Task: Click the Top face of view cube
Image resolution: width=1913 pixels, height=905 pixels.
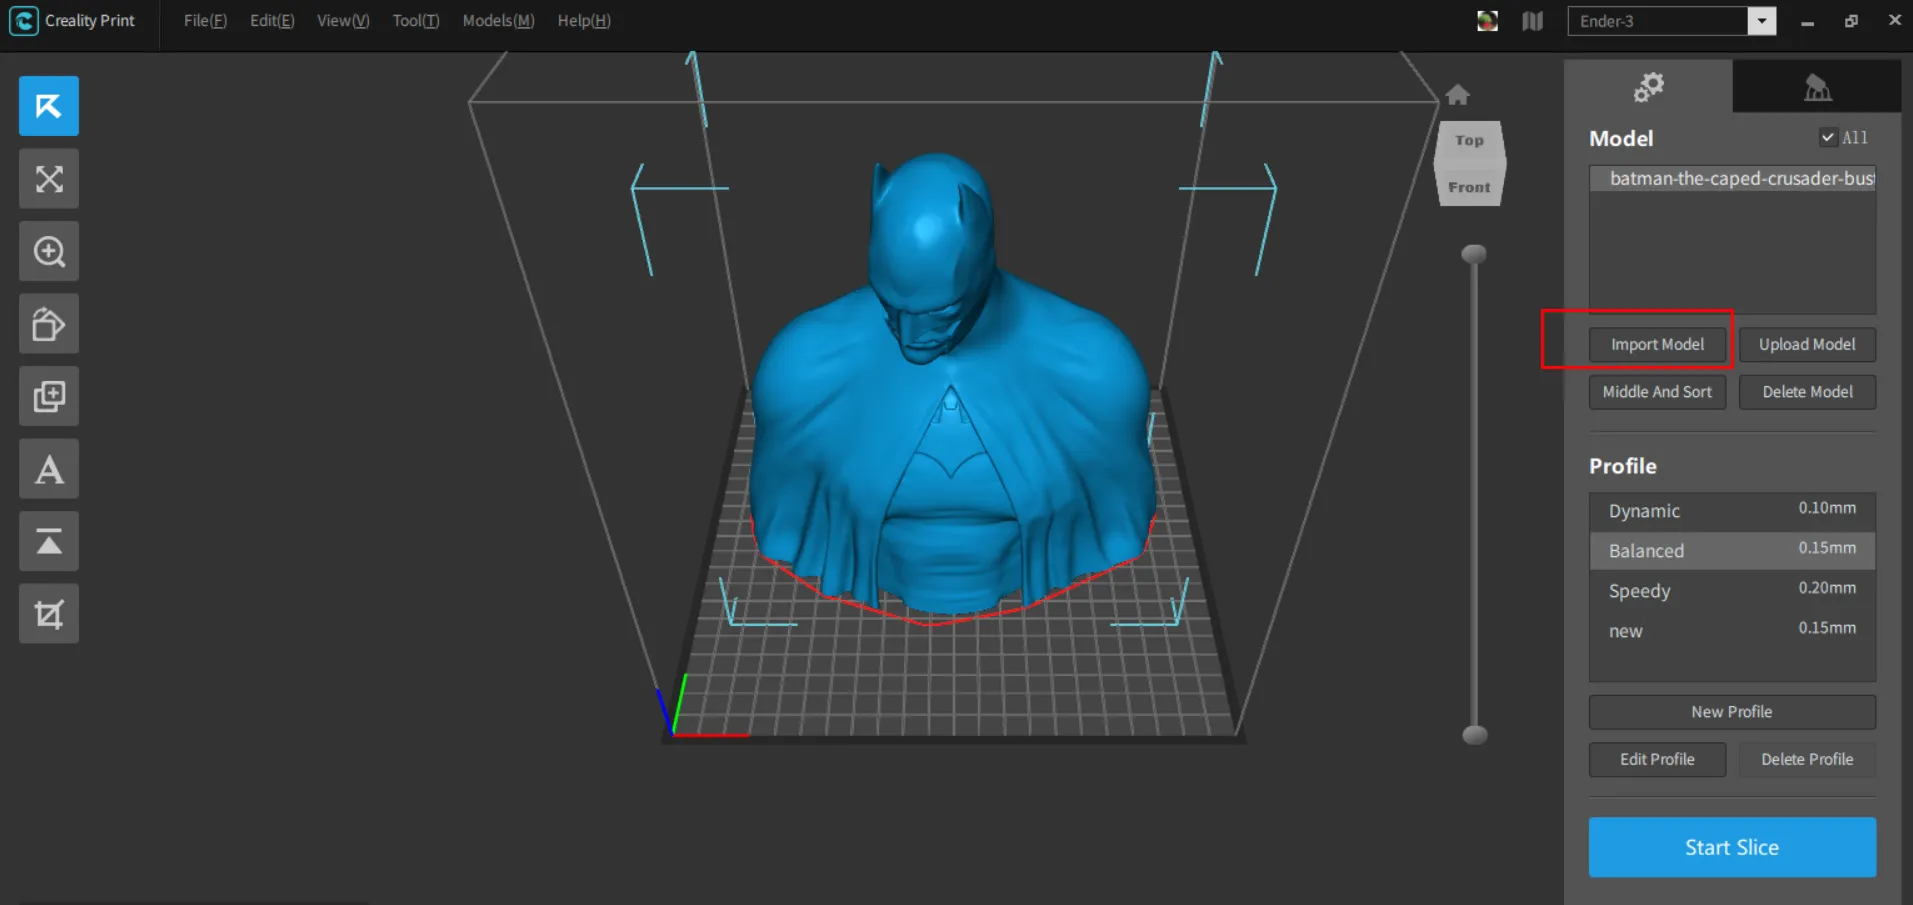Action: point(1469,141)
